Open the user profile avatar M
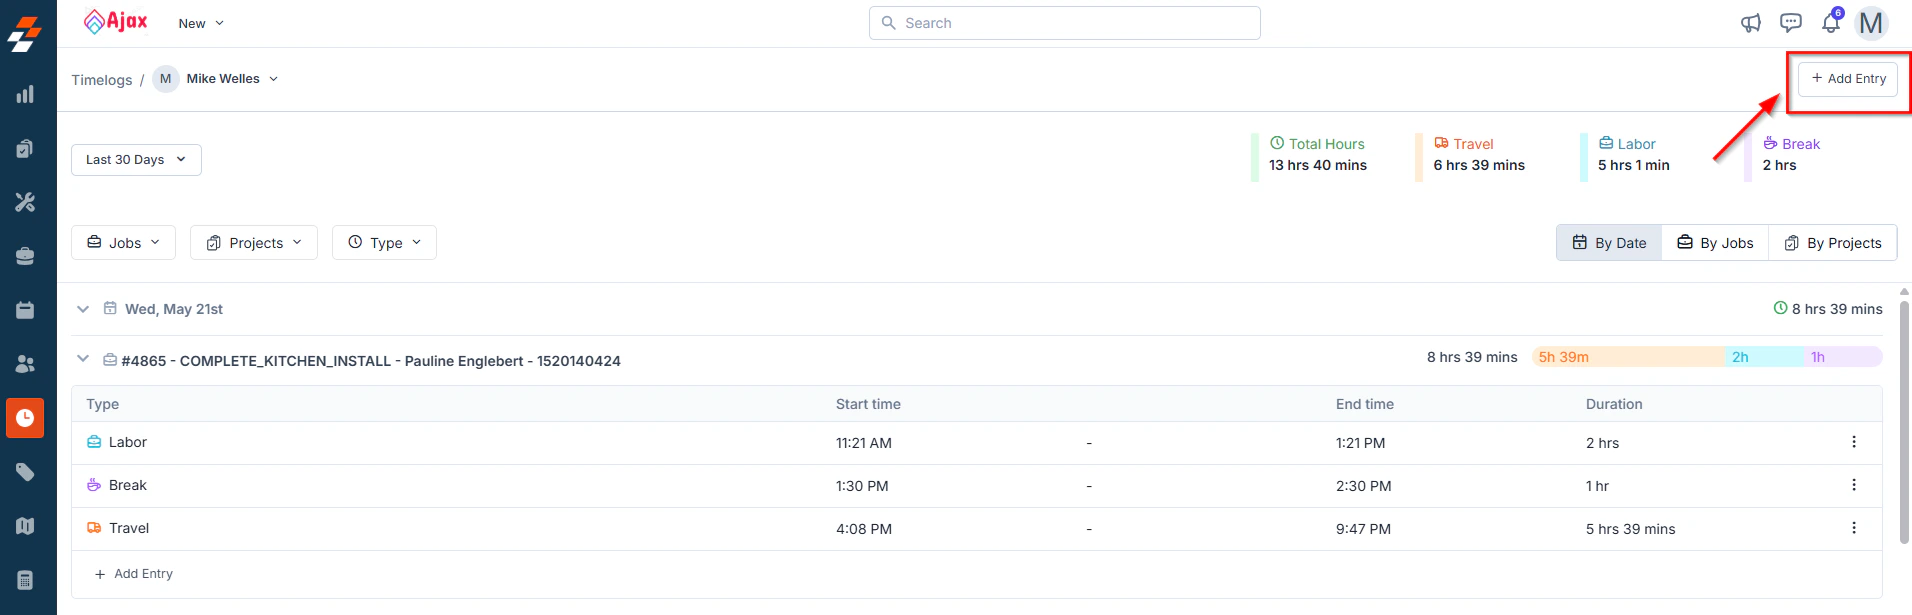Viewport: 1912px width, 615px height. (1871, 23)
